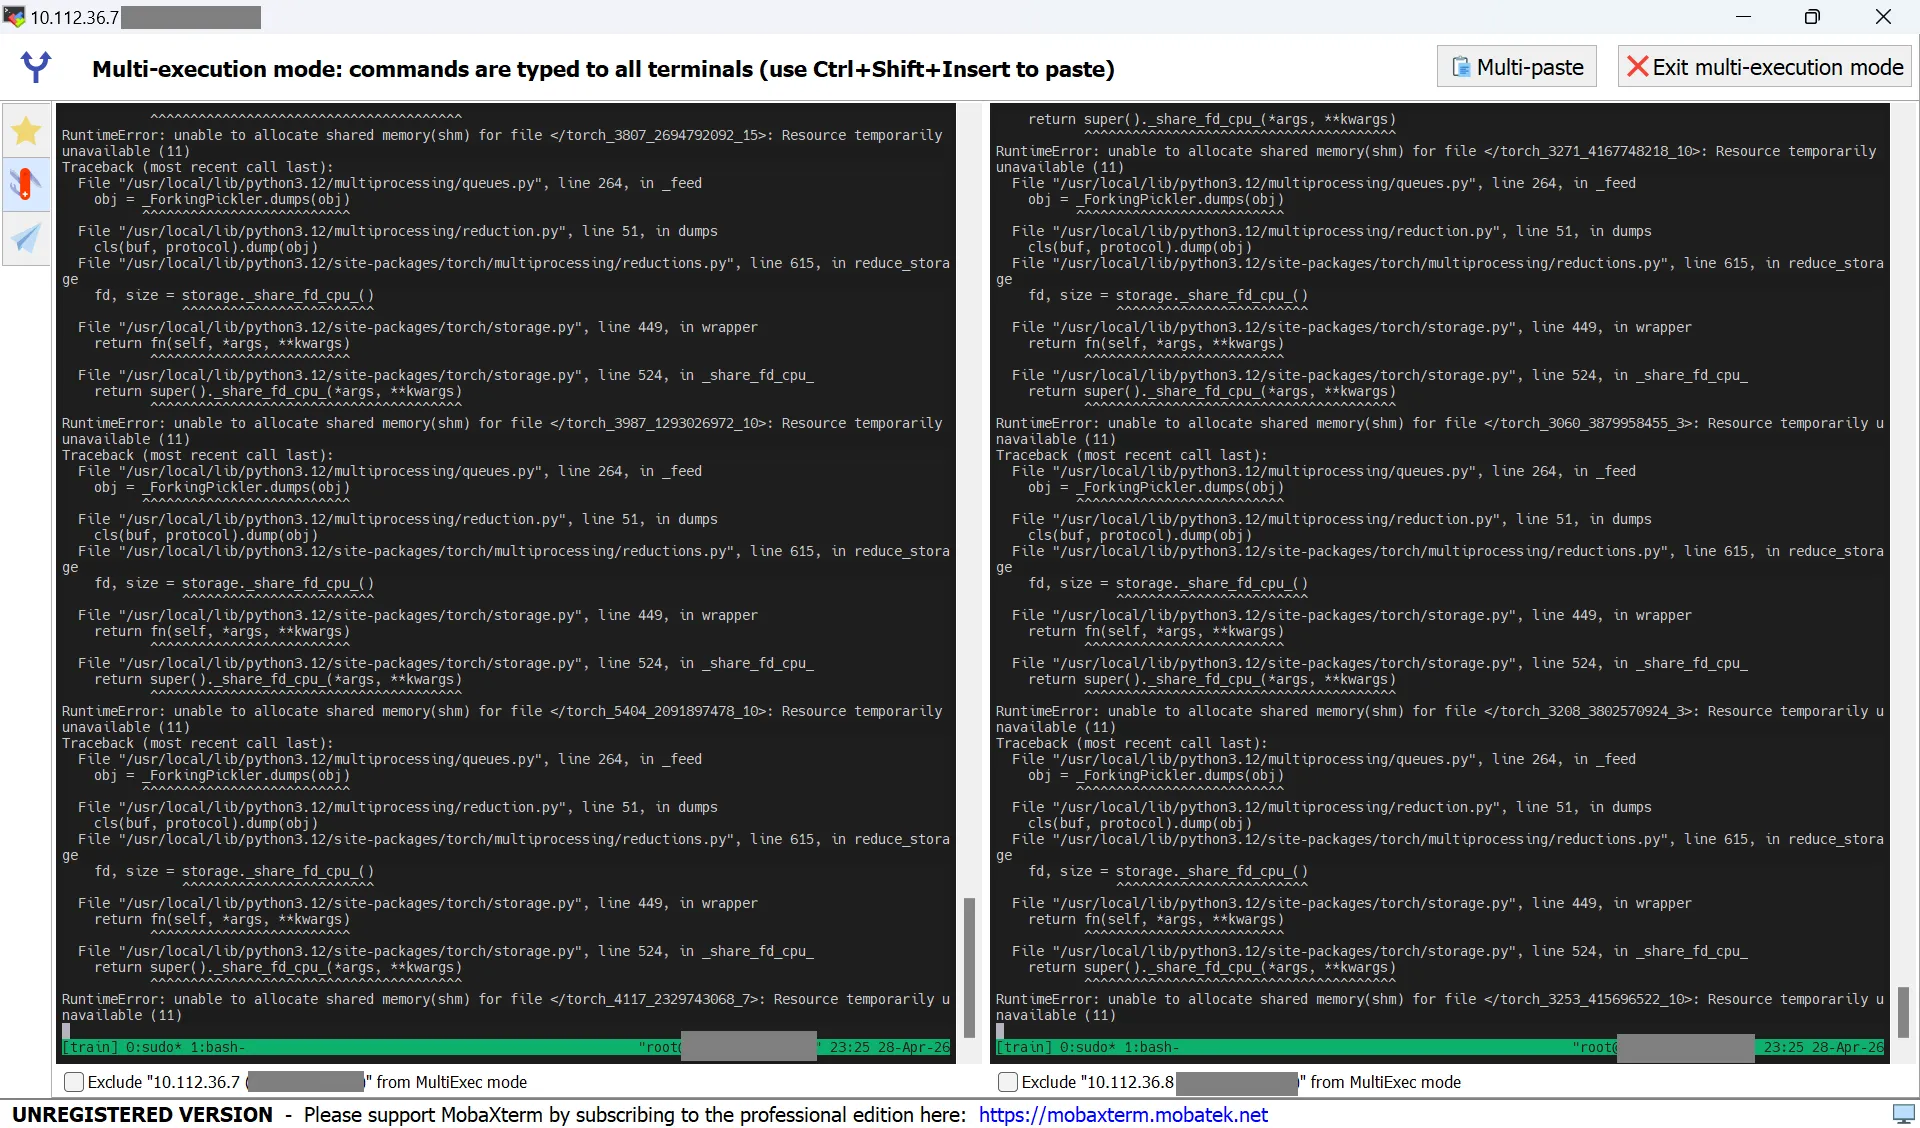Screen dimensions: 1920x1128
Task: Click the blue multi-execution fork icon
Action: (x=36, y=67)
